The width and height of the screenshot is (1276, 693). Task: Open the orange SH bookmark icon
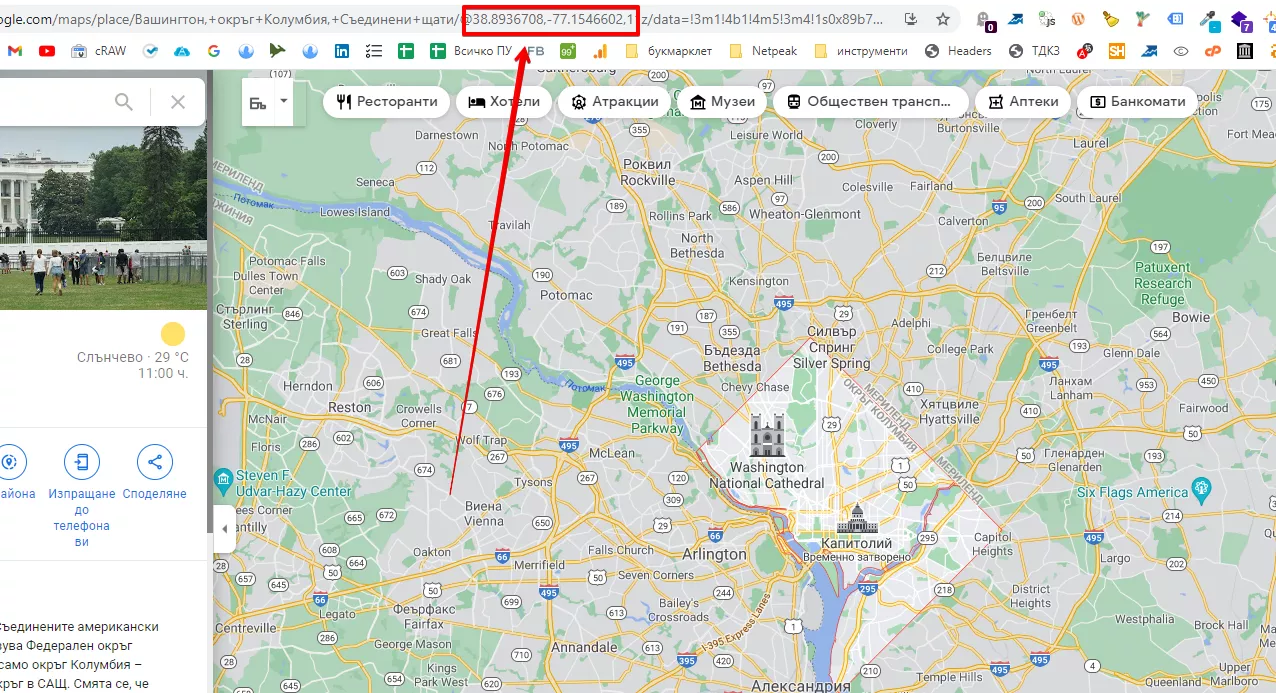coord(1117,51)
